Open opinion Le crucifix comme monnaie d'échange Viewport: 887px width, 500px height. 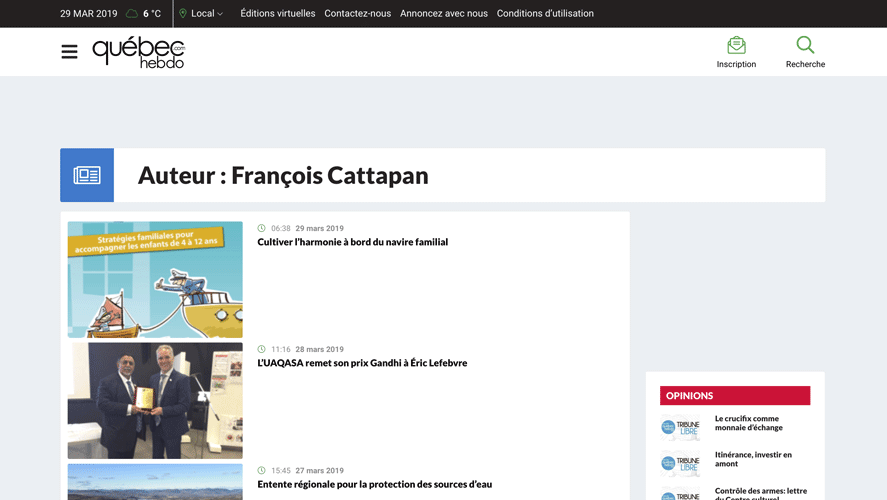click(x=749, y=423)
